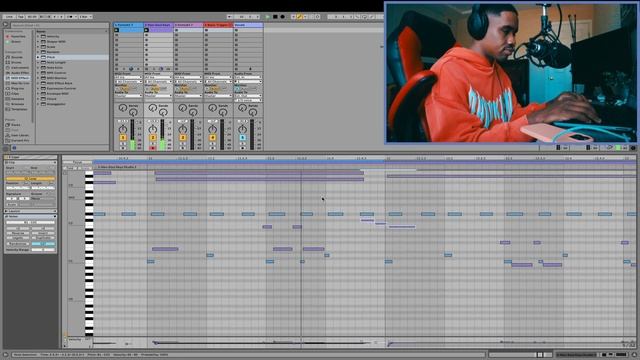Image resolution: width=640 pixels, height=360 pixels.
Task: Click the clip Invert button
Action: pyautogui.click(x=43, y=233)
